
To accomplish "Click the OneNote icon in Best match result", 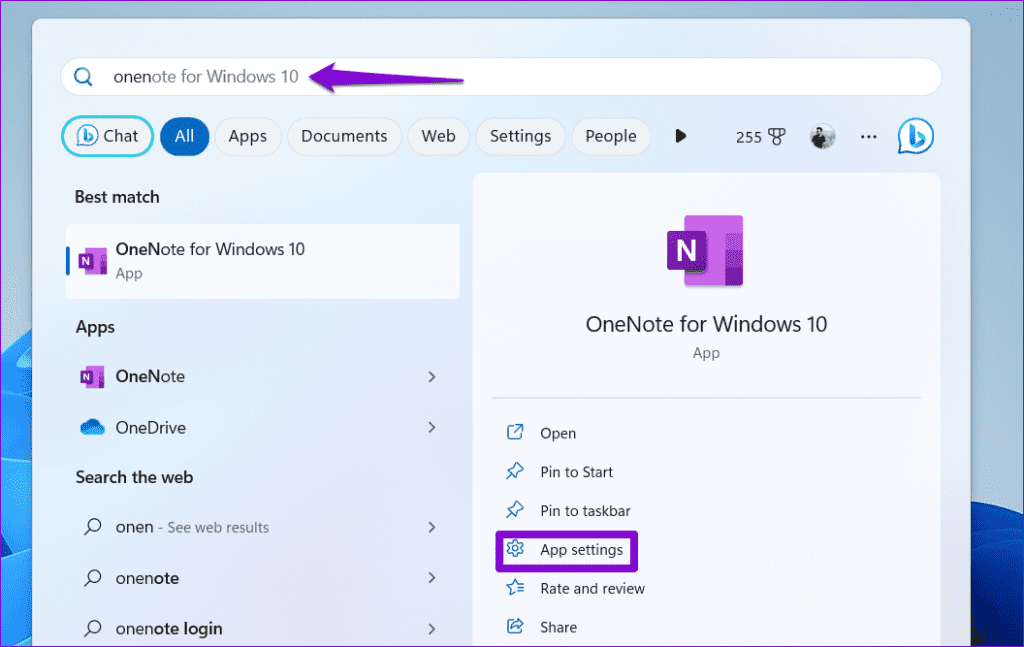I will [93, 261].
